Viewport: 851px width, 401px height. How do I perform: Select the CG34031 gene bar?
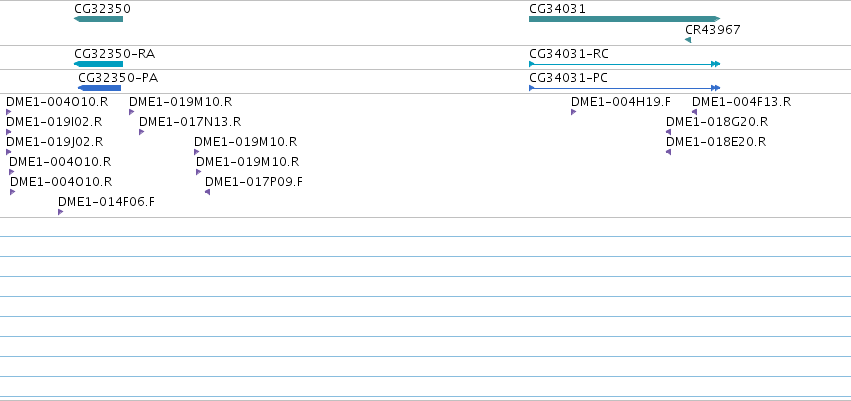(x=625, y=19)
